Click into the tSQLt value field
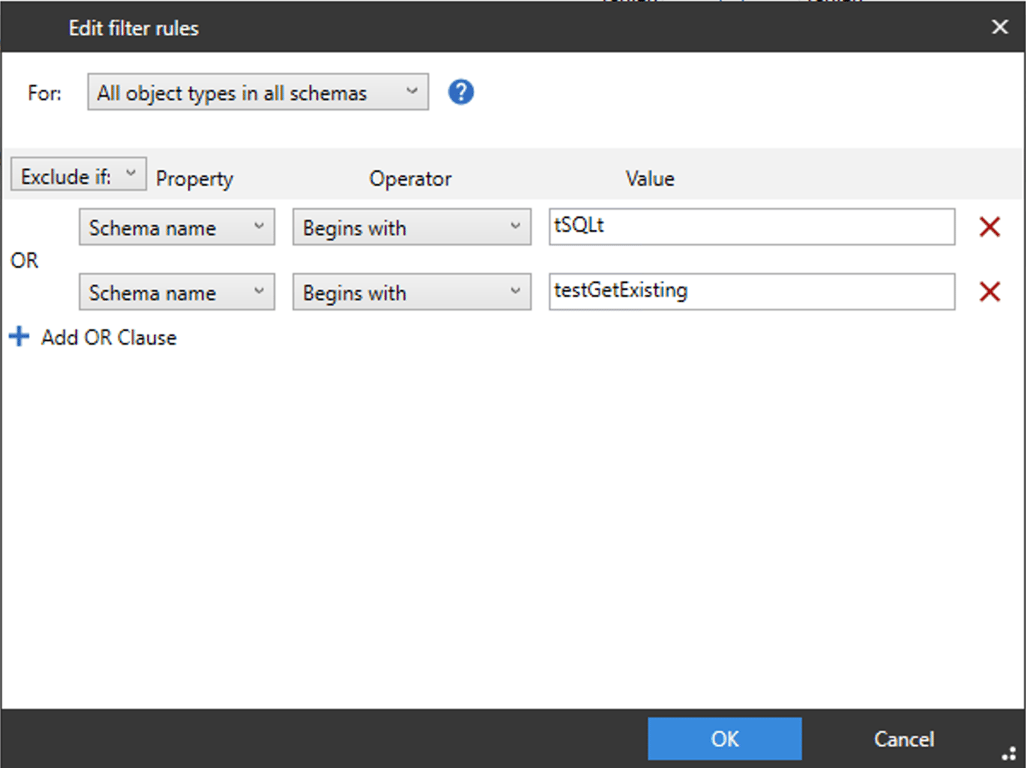The image size is (1026, 768). tap(752, 227)
